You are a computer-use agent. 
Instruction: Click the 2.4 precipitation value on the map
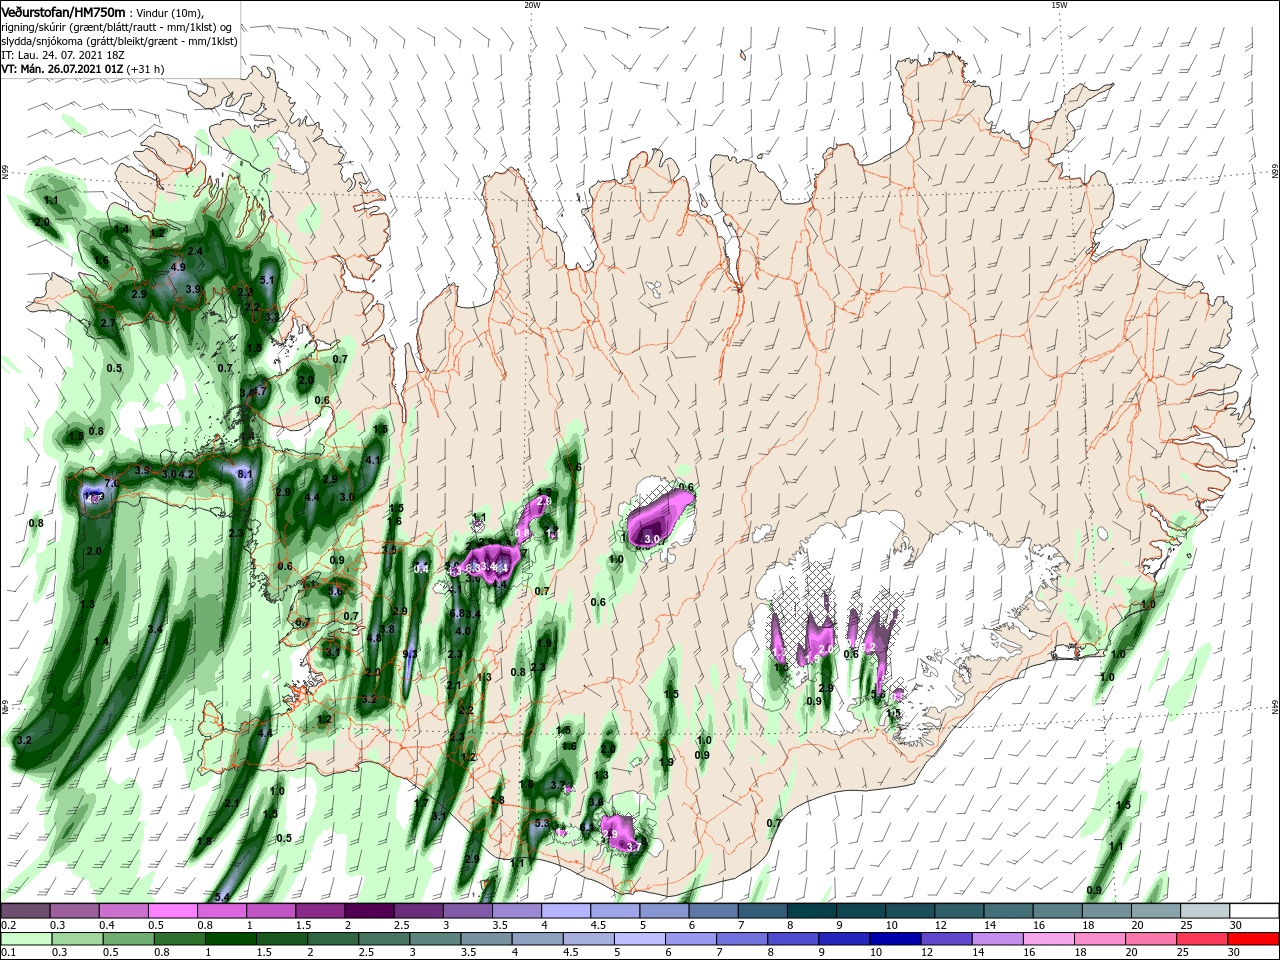click(195, 251)
